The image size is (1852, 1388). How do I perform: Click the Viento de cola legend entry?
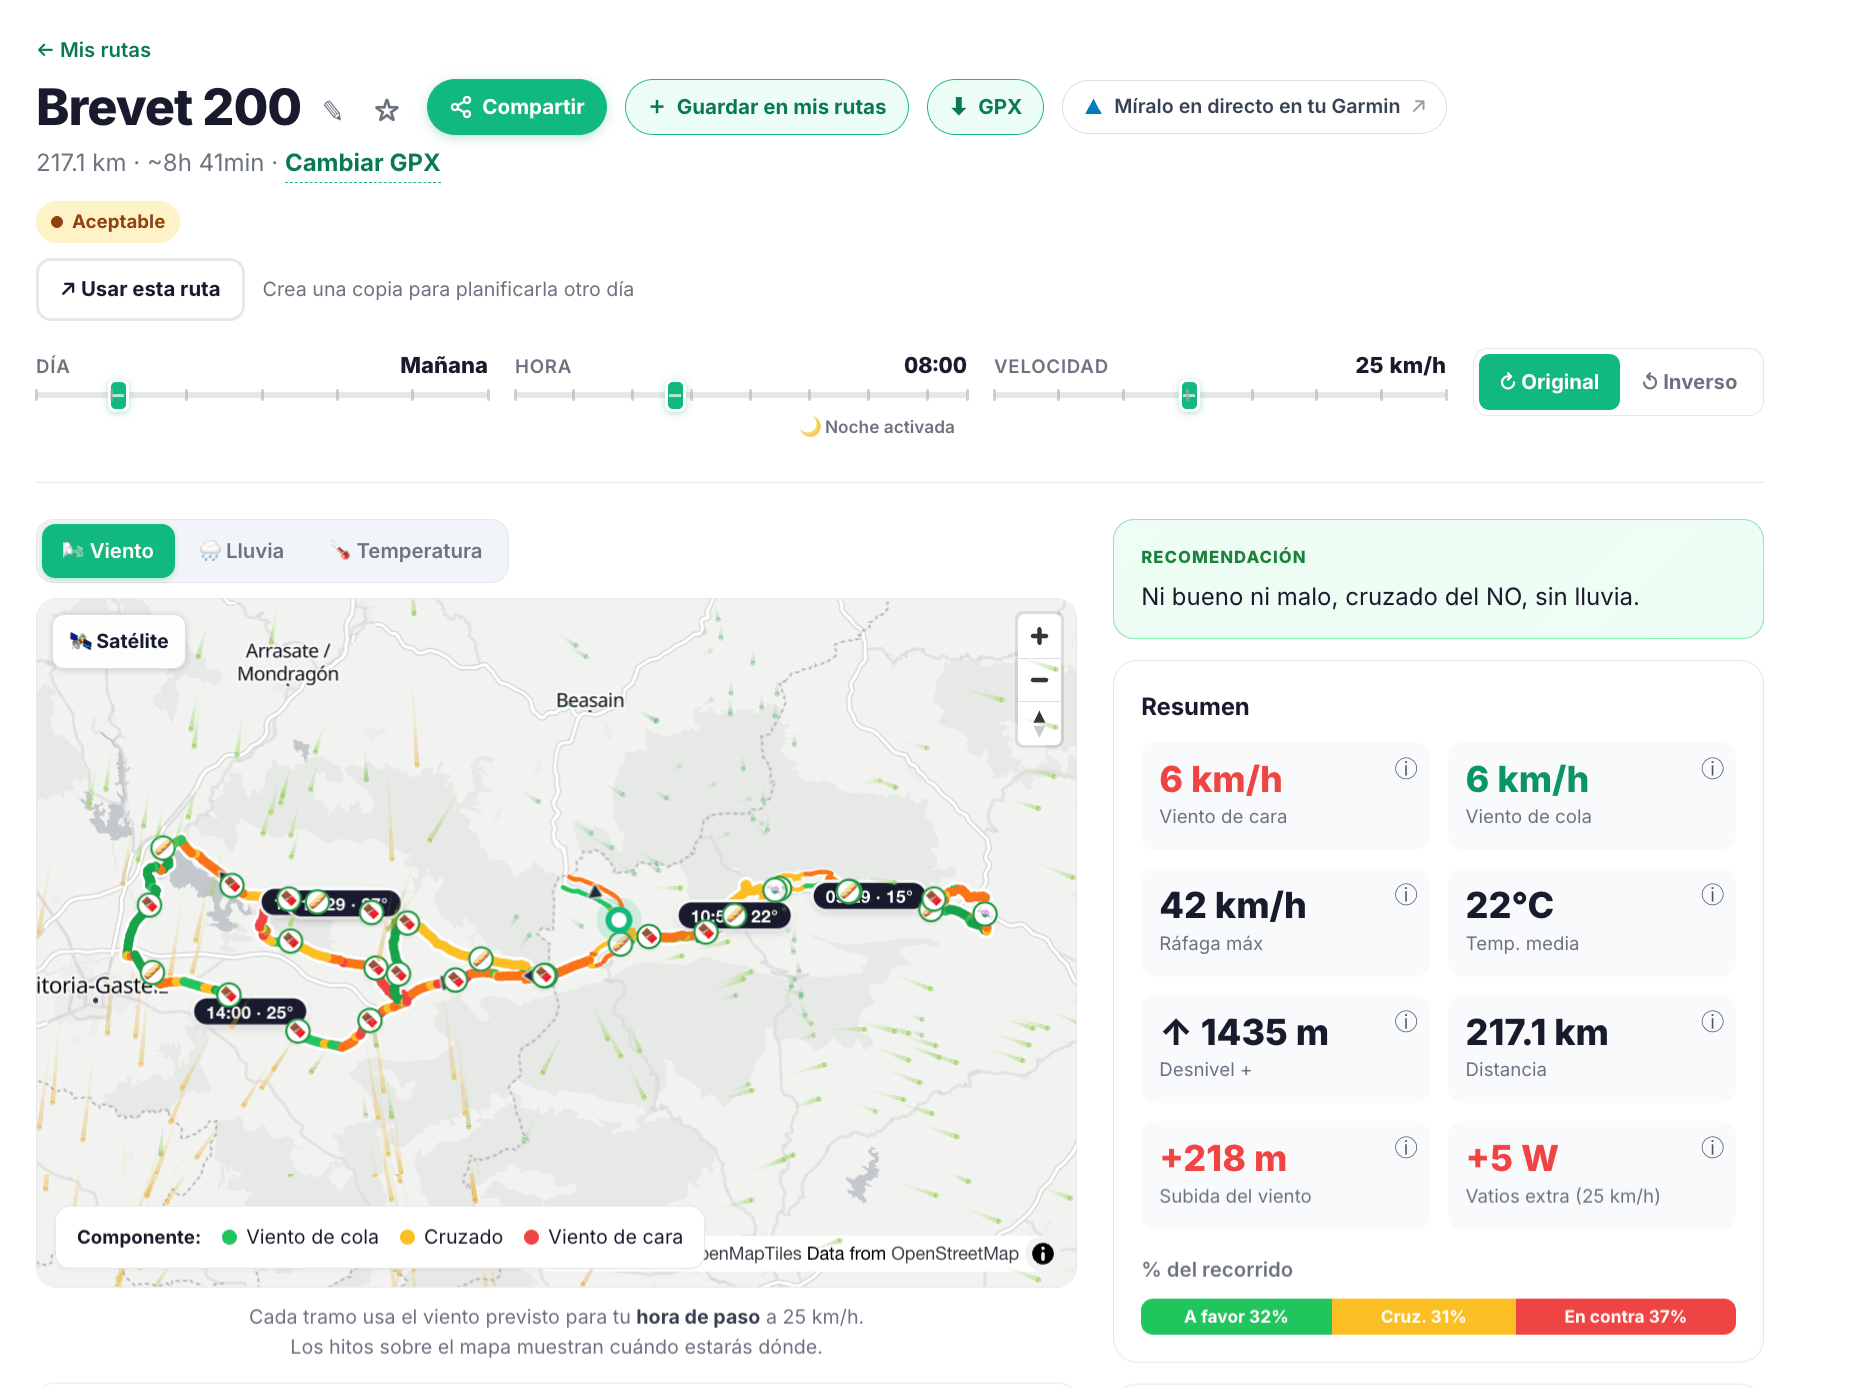point(300,1237)
